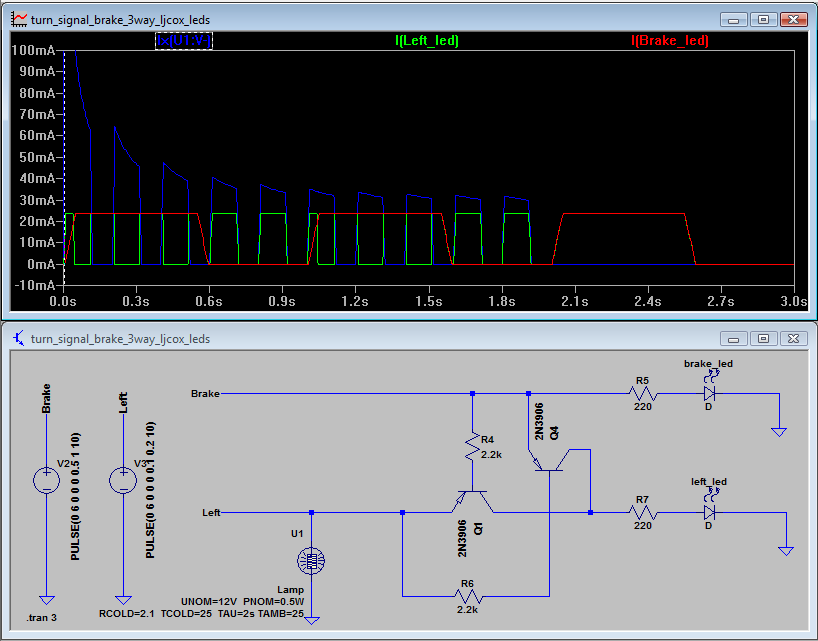Select the U1 lamp symbol
The width and height of the screenshot is (818, 641).
(311, 561)
